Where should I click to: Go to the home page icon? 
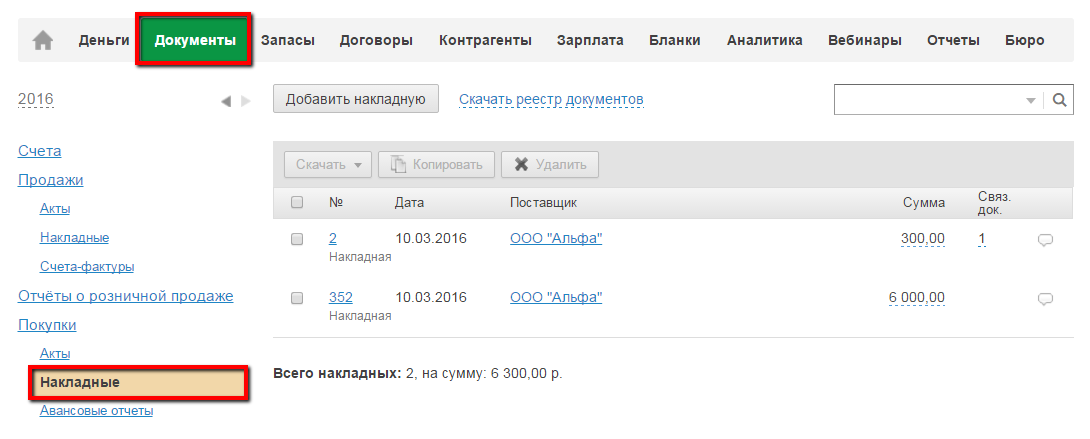42,41
